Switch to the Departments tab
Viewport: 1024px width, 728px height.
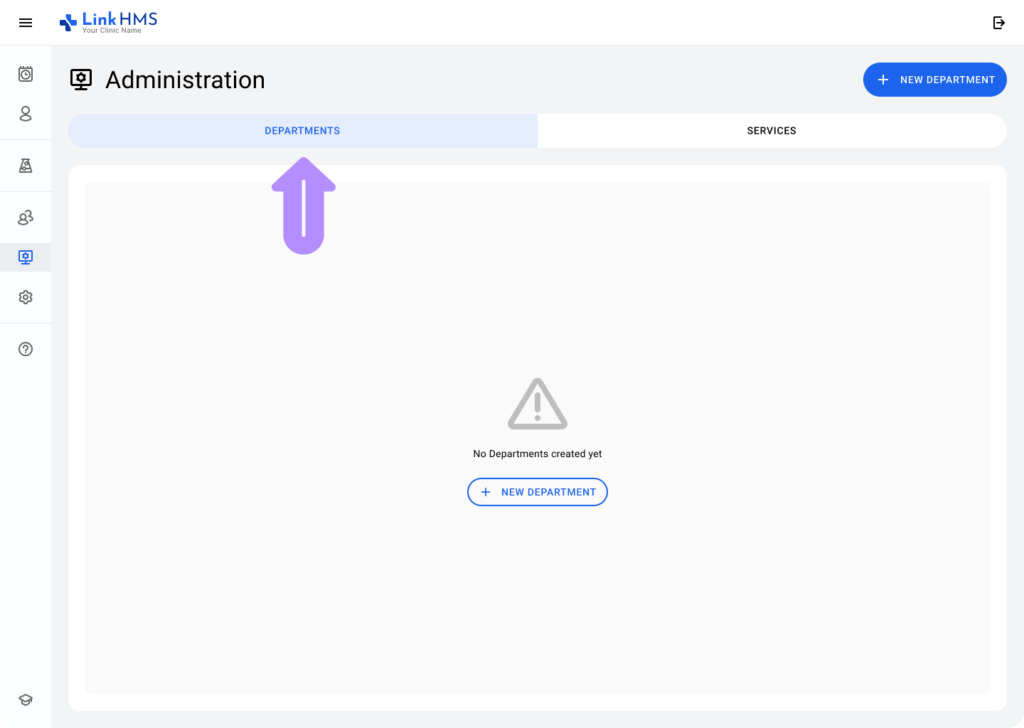pos(302,131)
